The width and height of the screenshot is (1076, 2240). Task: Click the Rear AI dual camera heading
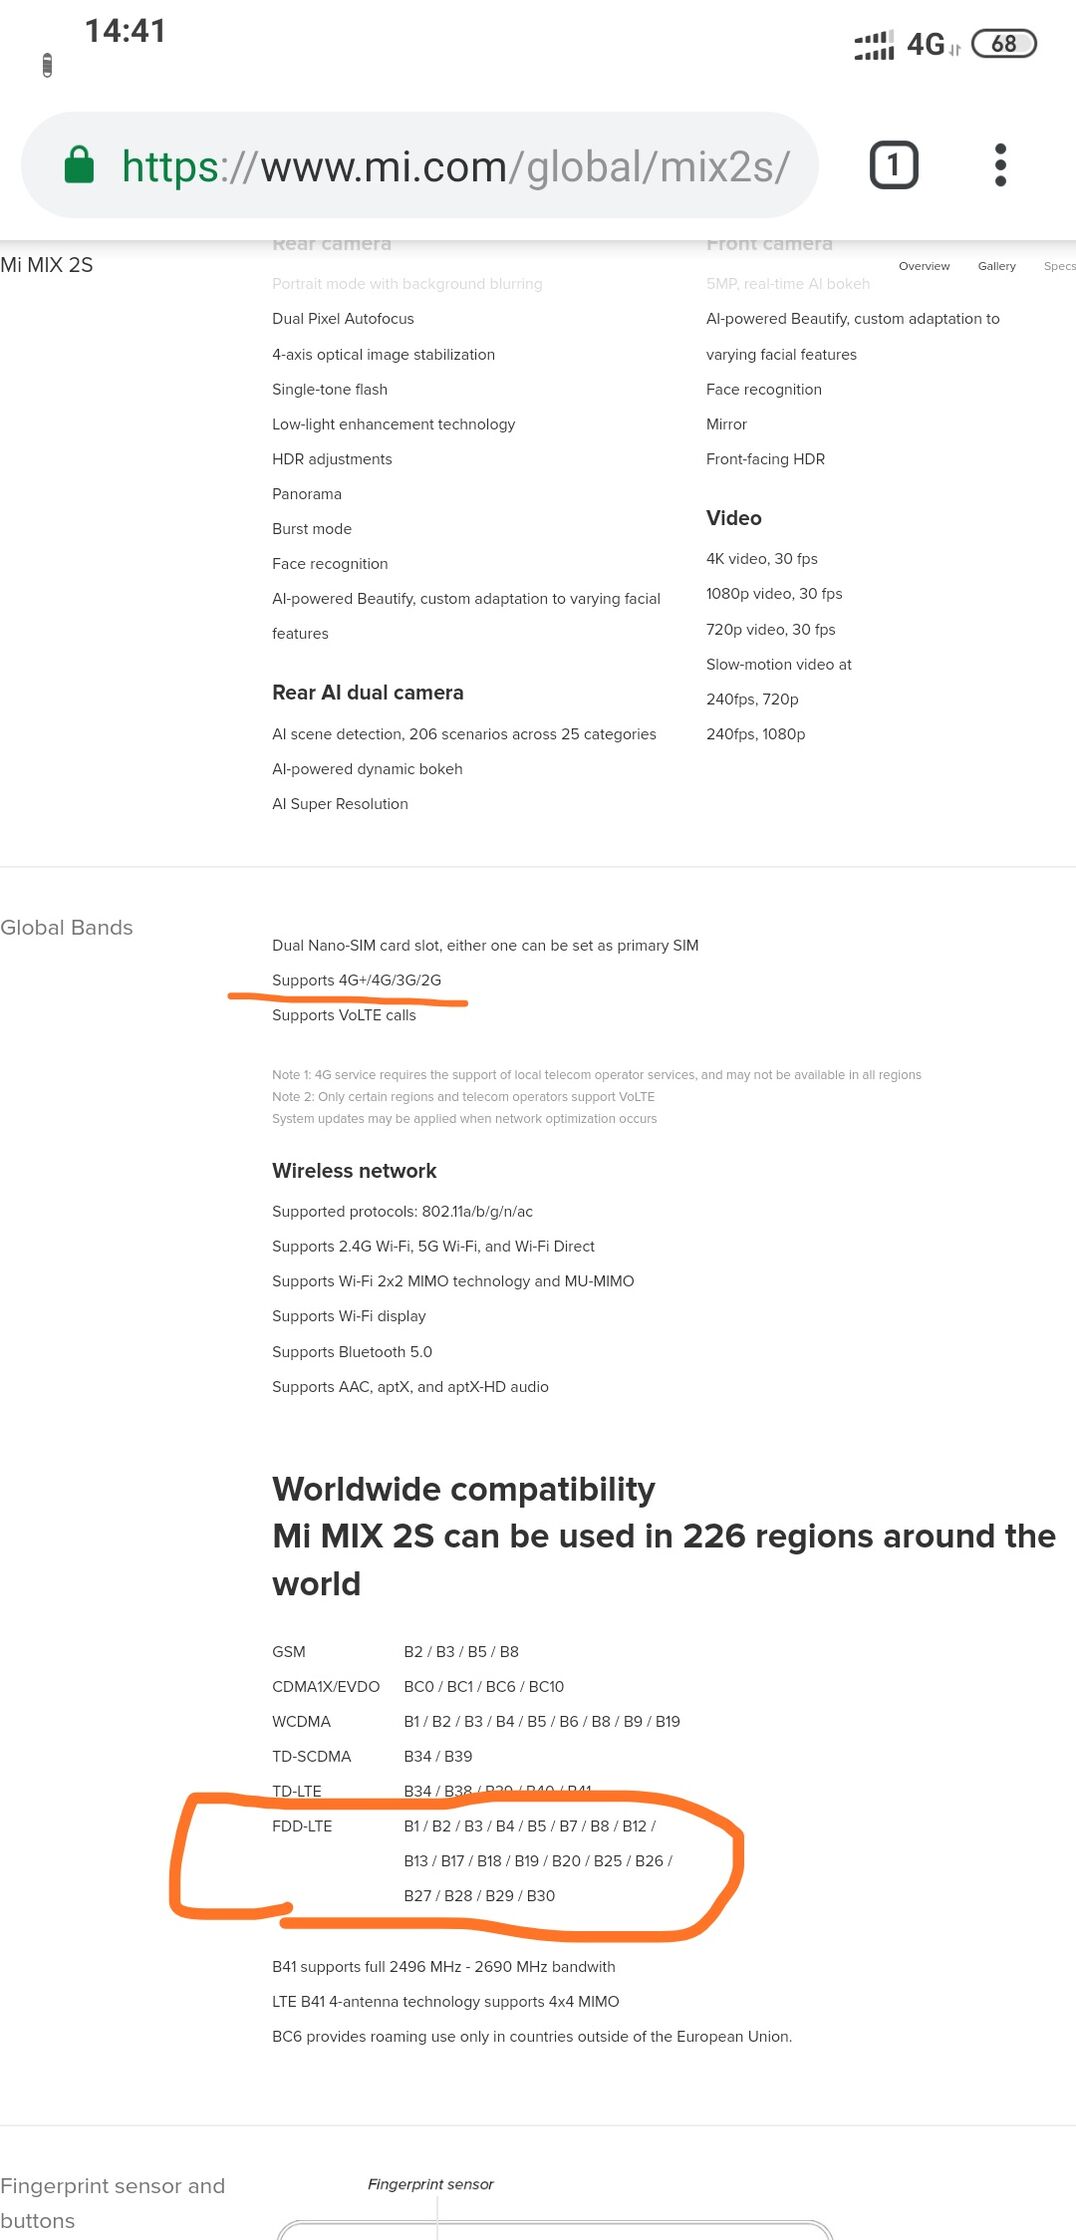(x=368, y=693)
